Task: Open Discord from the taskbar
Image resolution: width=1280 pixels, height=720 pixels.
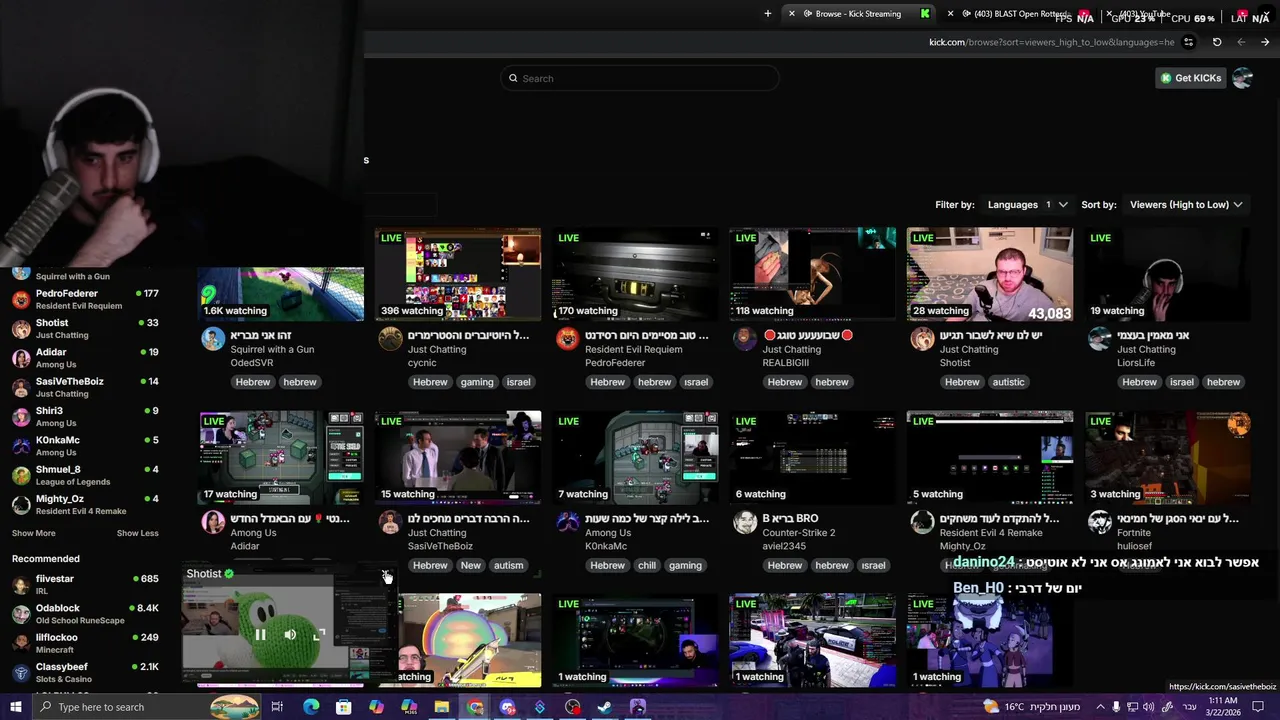Action: (507, 707)
